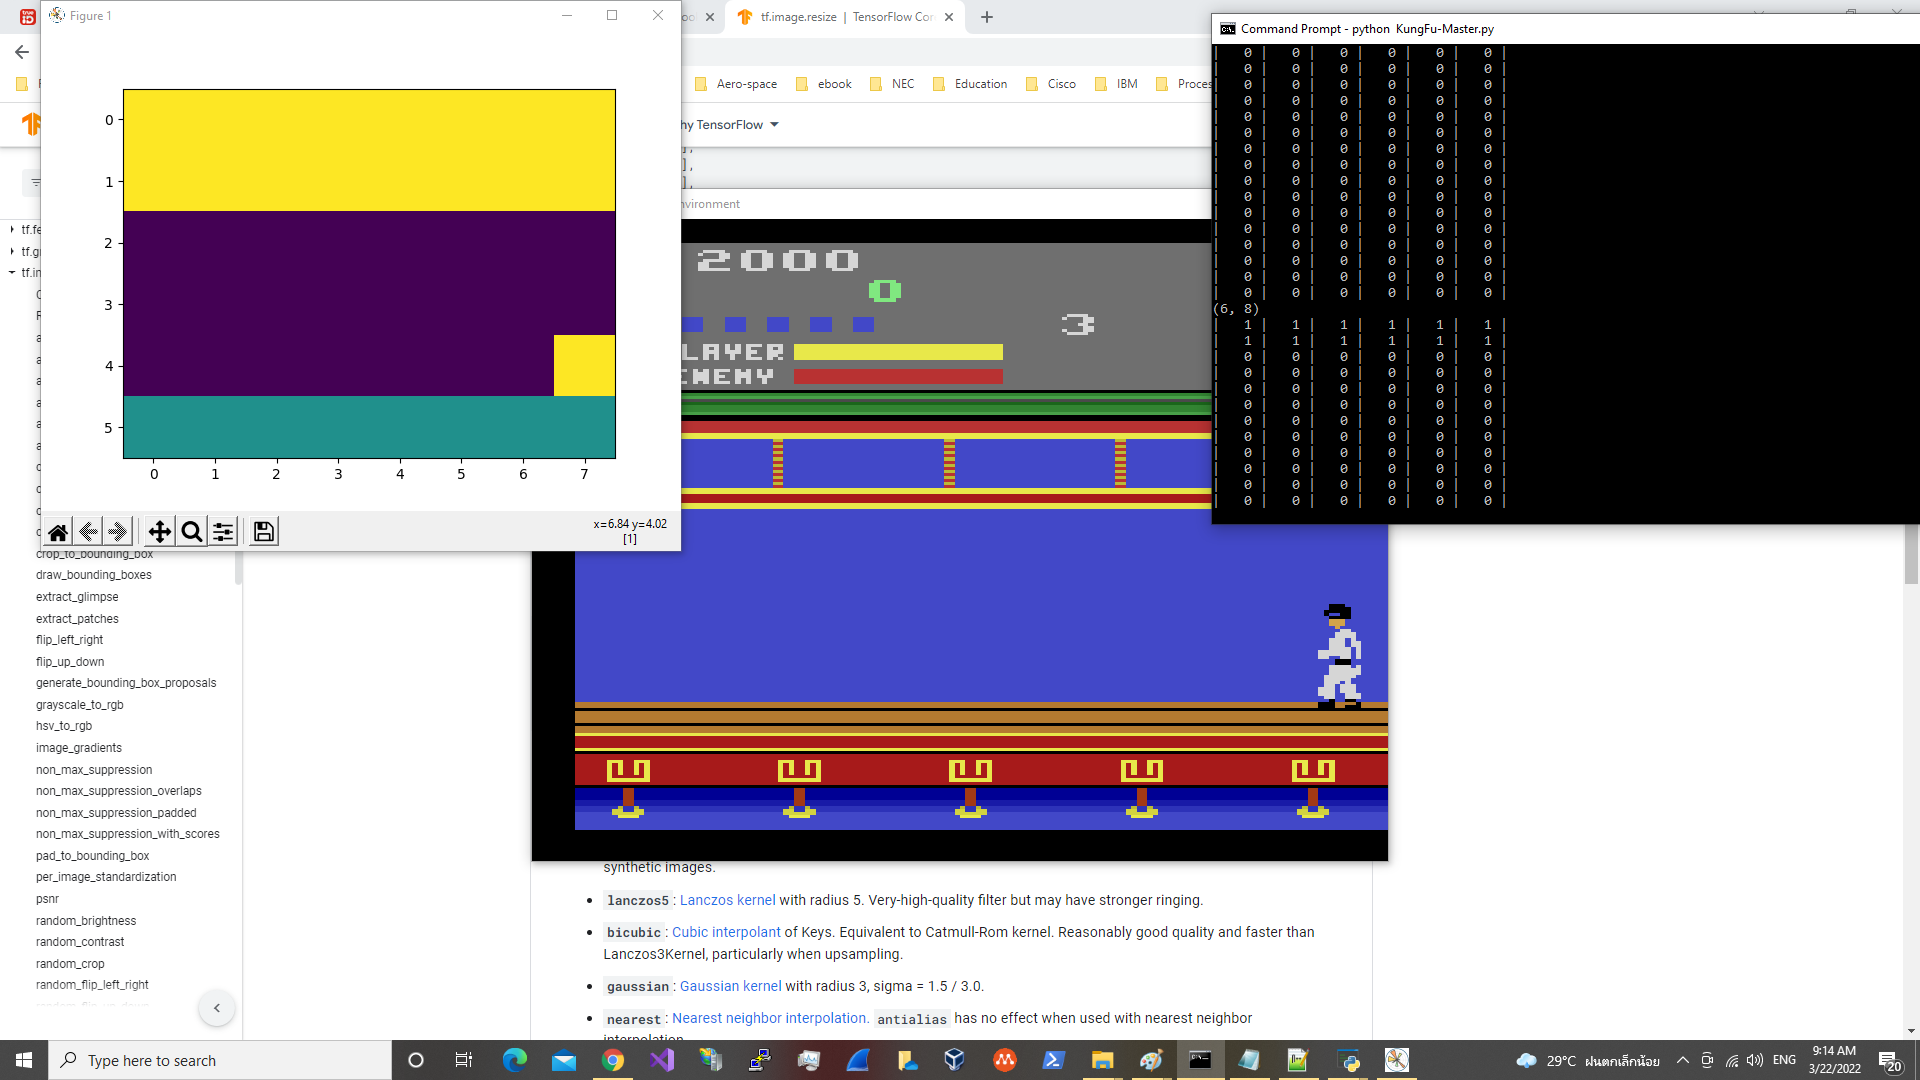Click the matplotlib back arrow icon
The height and width of the screenshot is (1080, 1920).
tap(88, 532)
